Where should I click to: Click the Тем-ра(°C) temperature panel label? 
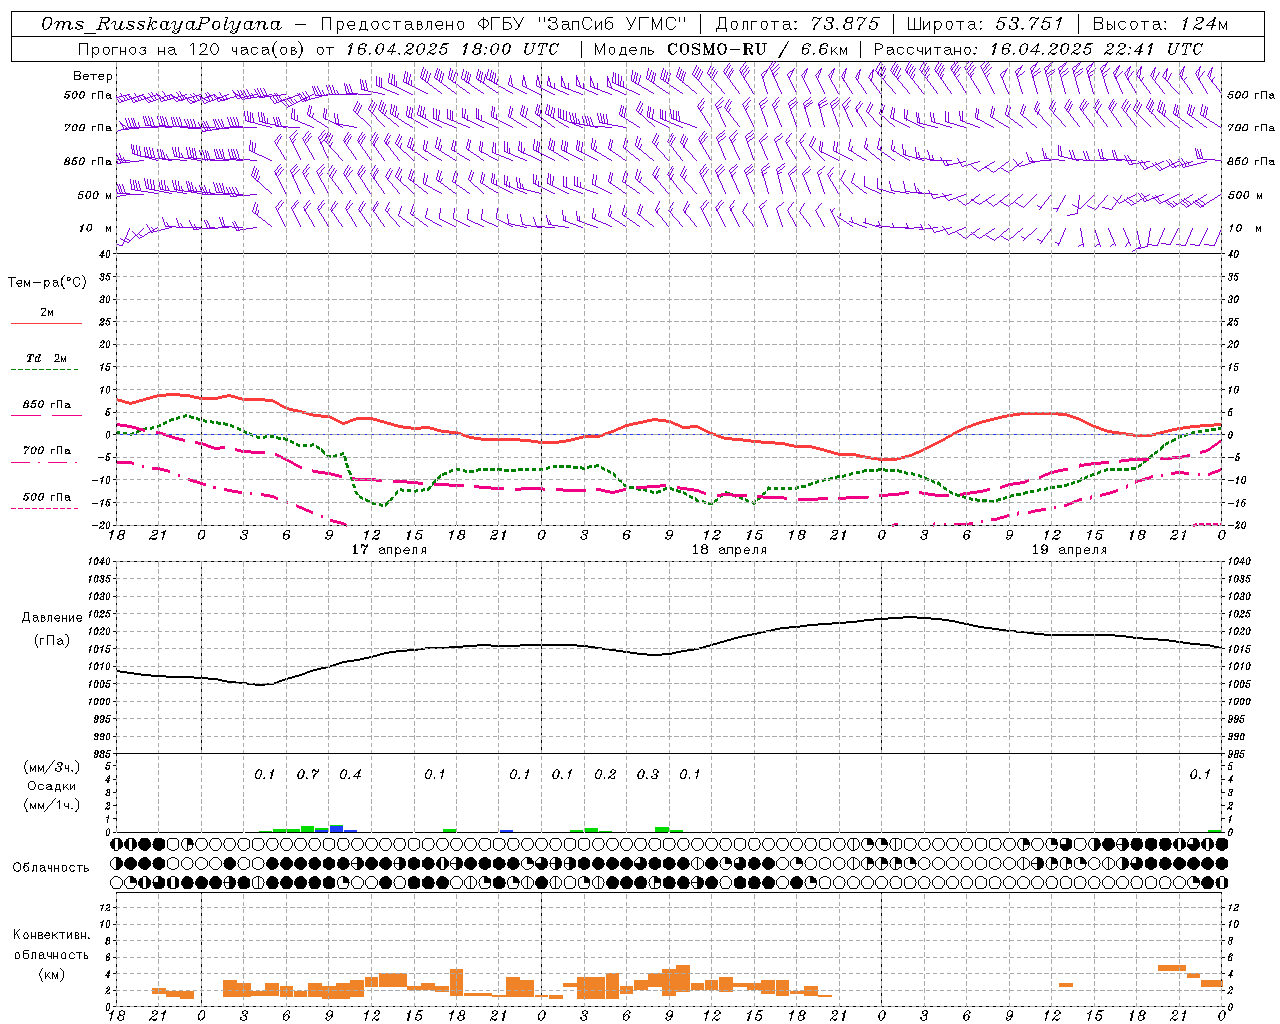tap(47, 283)
